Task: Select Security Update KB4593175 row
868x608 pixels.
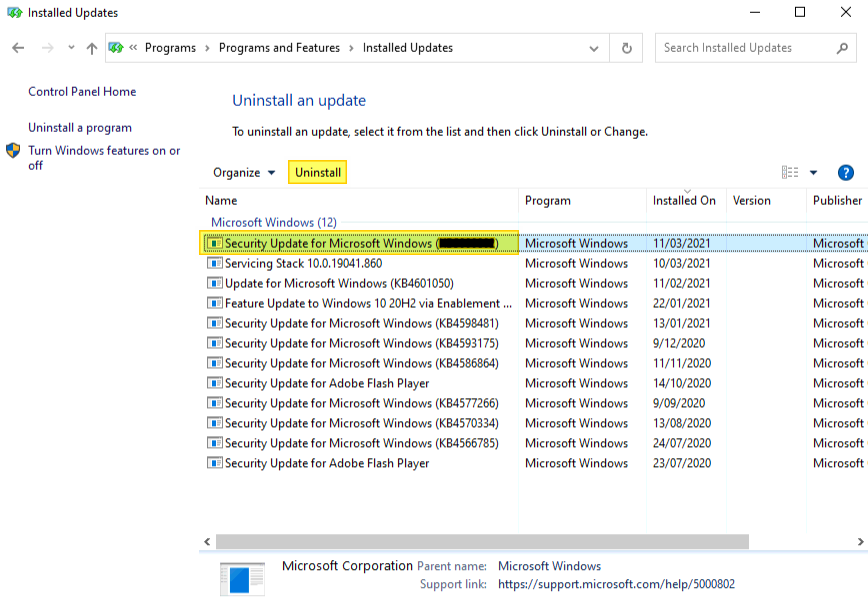Action: 534,343
